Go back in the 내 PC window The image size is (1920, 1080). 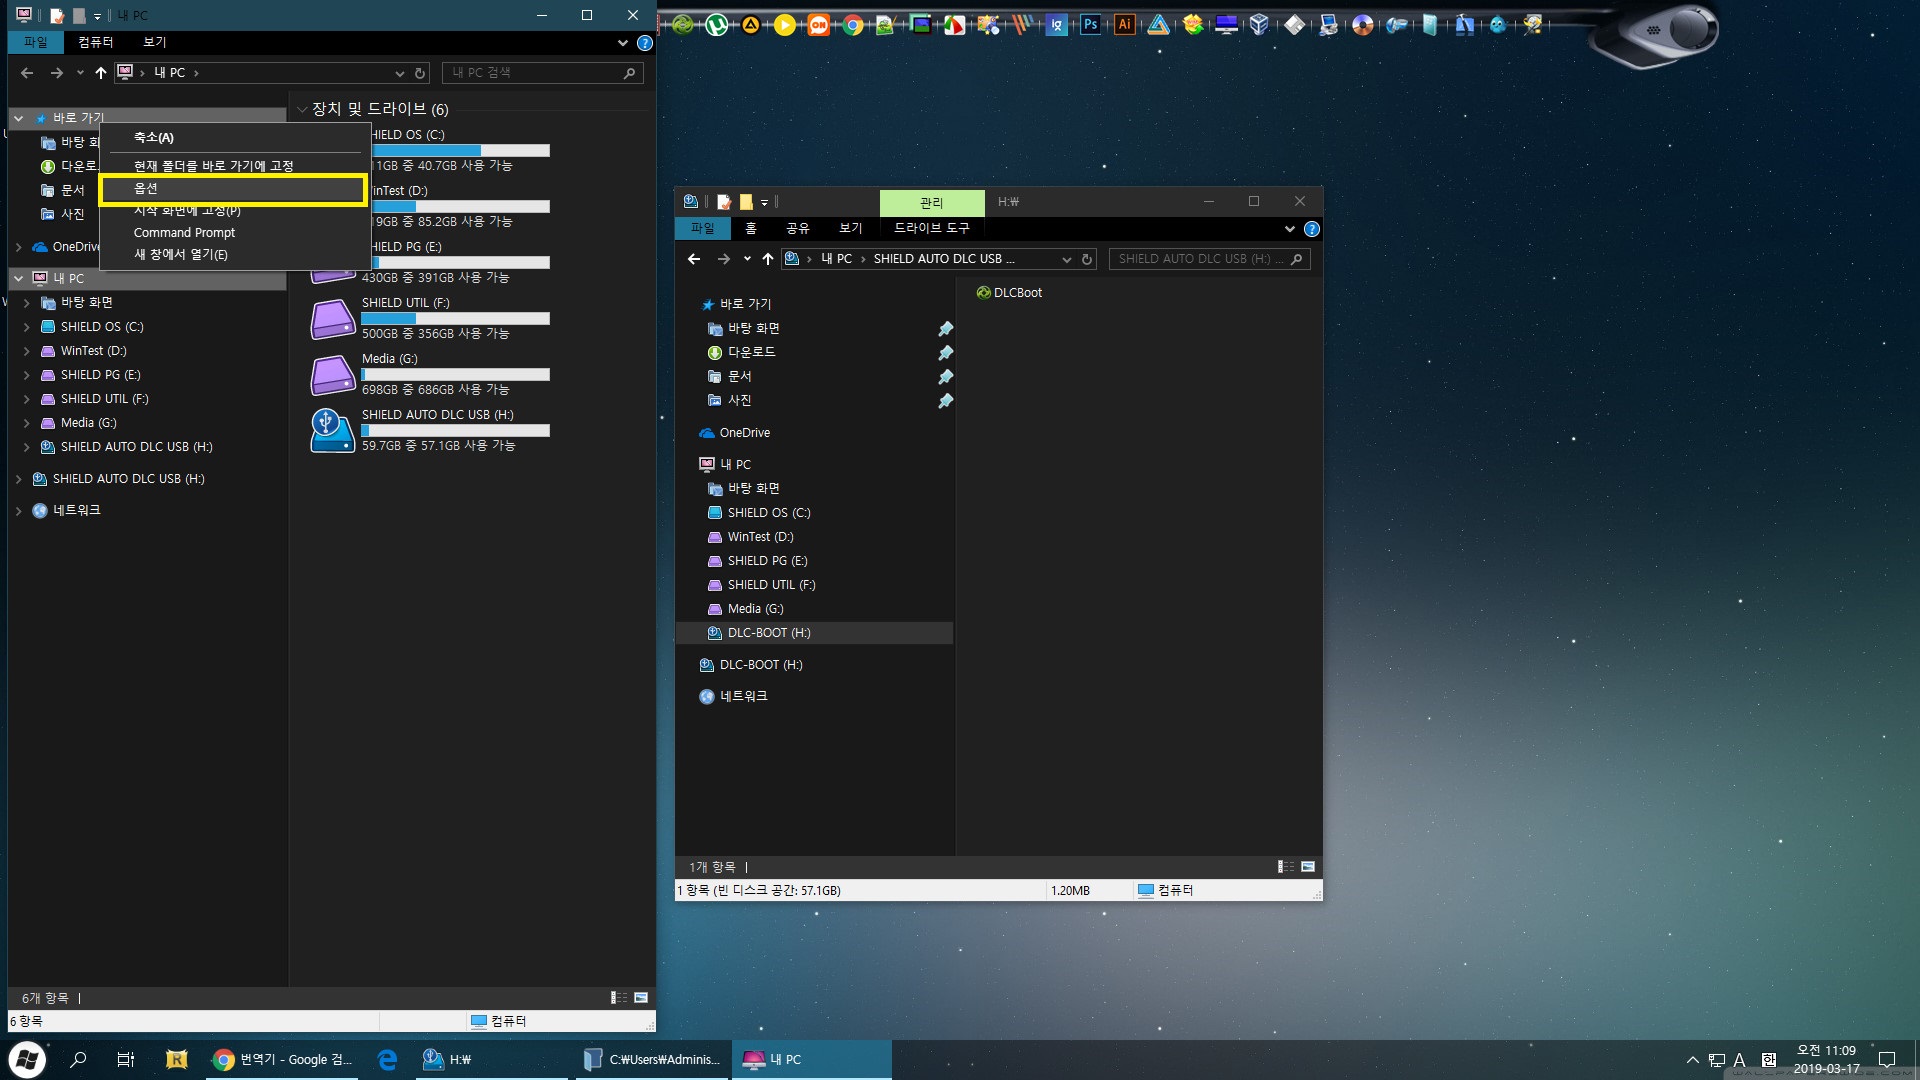[27, 73]
